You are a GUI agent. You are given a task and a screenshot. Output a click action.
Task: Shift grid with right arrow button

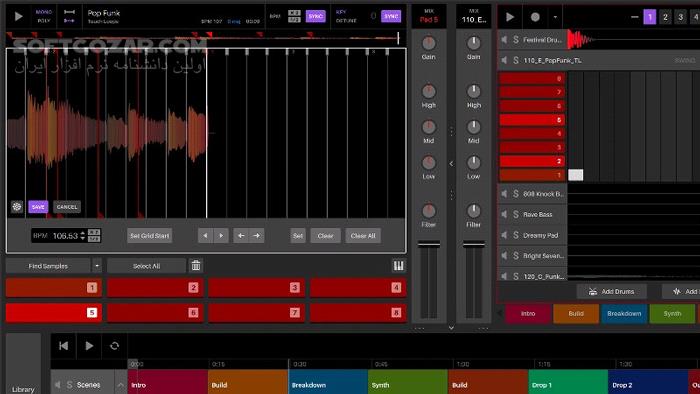[x=257, y=236]
